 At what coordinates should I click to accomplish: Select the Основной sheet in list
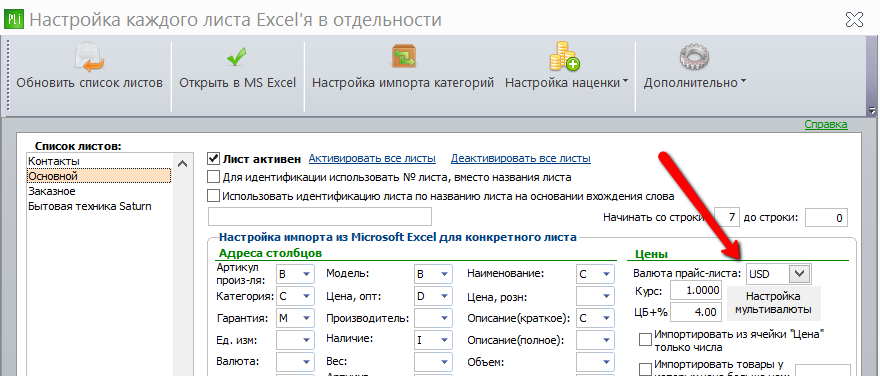click(99, 176)
